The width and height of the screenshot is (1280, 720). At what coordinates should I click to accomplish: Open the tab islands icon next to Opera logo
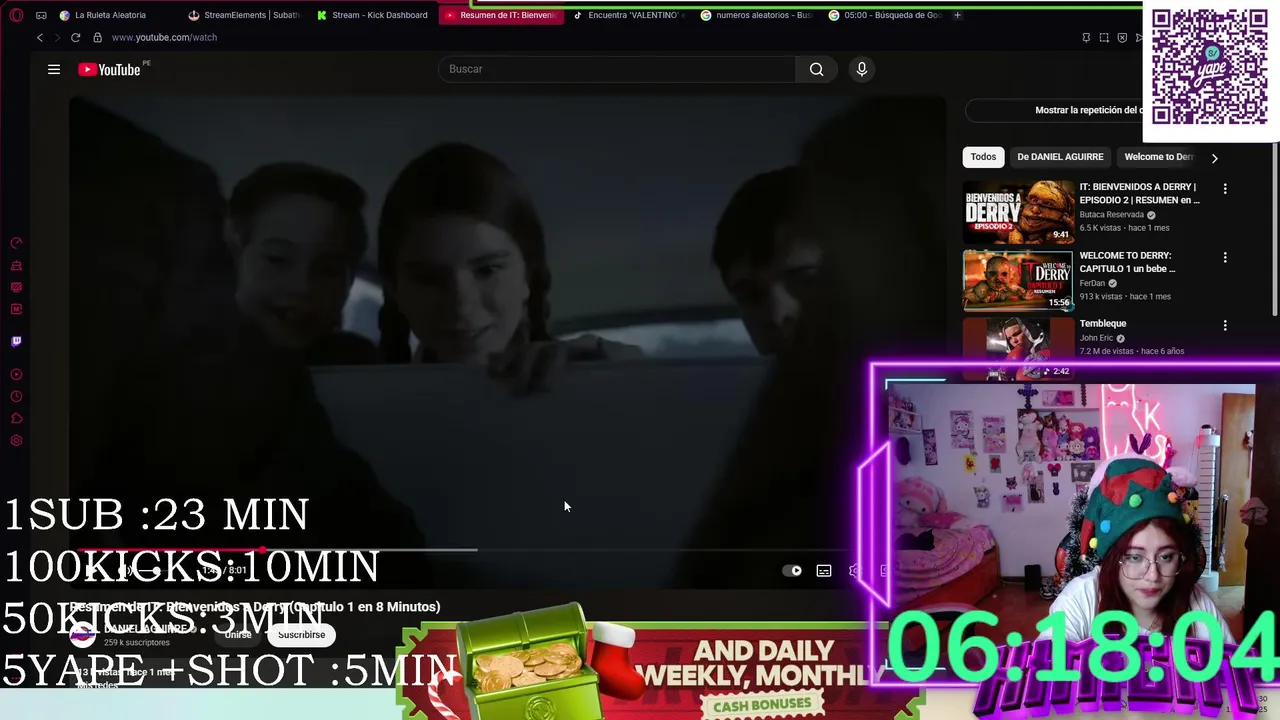pyautogui.click(x=41, y=15)
